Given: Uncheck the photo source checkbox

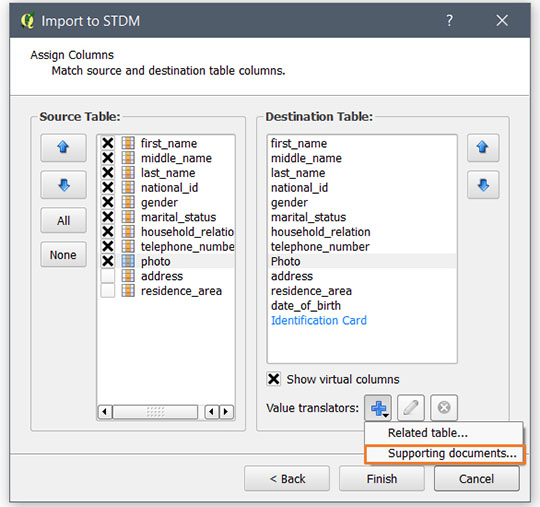Looking at the screenshot, I should (108, 261).
